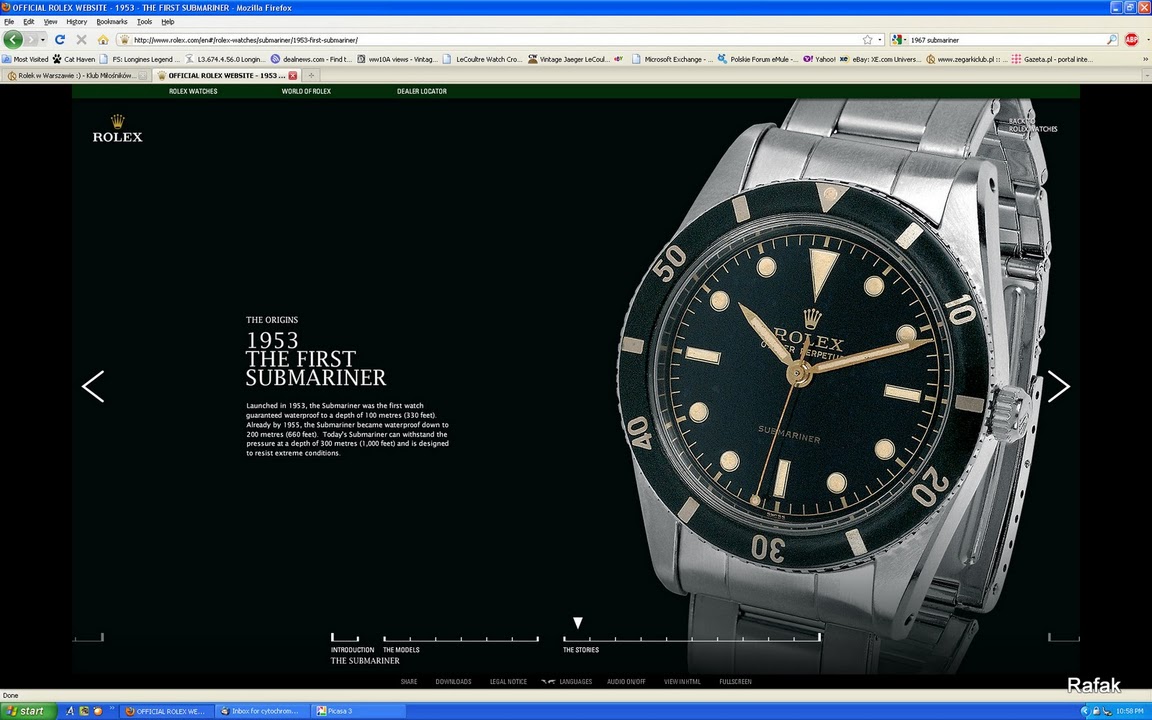Open the LEGAL NOTICE footer link
Image resolution: width=1152 pixels, height=720 pixels.
coord(508,682)
